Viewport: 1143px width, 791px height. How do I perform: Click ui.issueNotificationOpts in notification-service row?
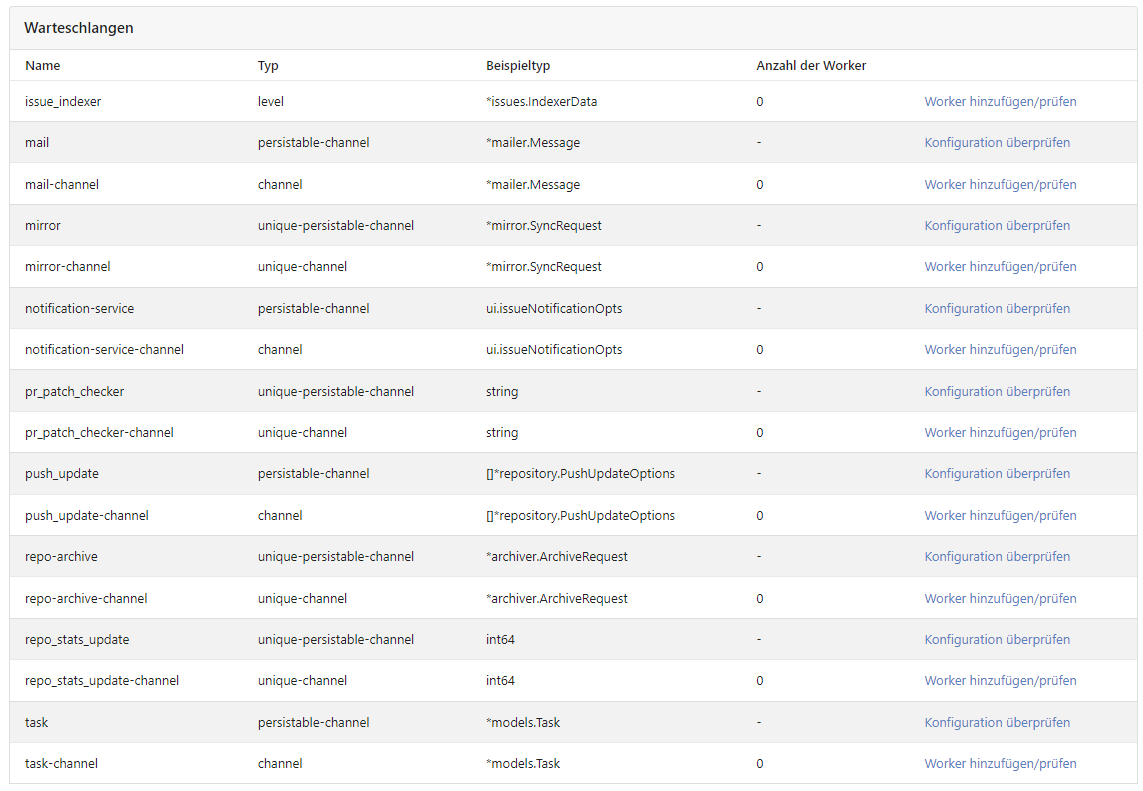point(553,308)
